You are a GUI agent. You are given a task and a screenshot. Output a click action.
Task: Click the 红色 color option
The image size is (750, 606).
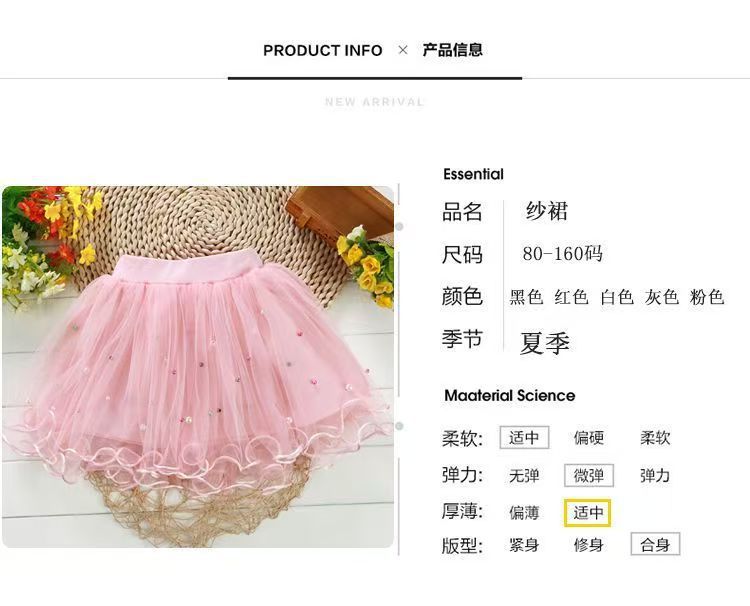pos(571,297)
